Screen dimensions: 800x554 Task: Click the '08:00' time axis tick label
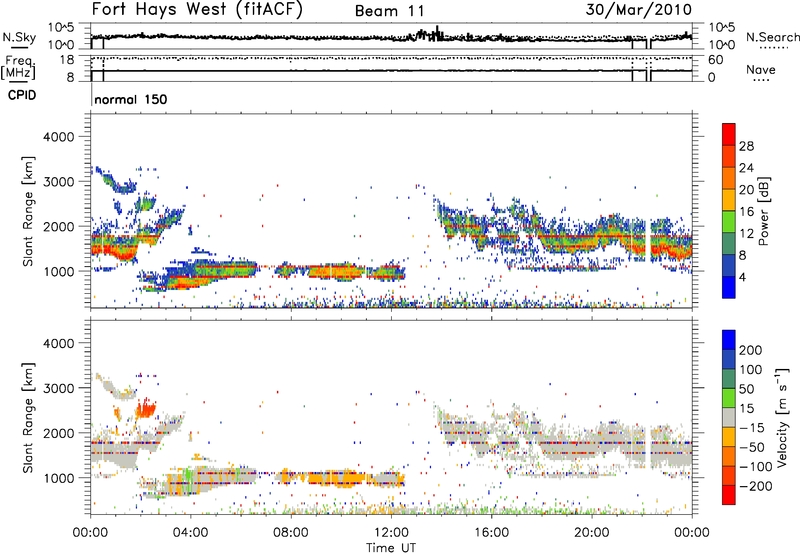point(291,533)
